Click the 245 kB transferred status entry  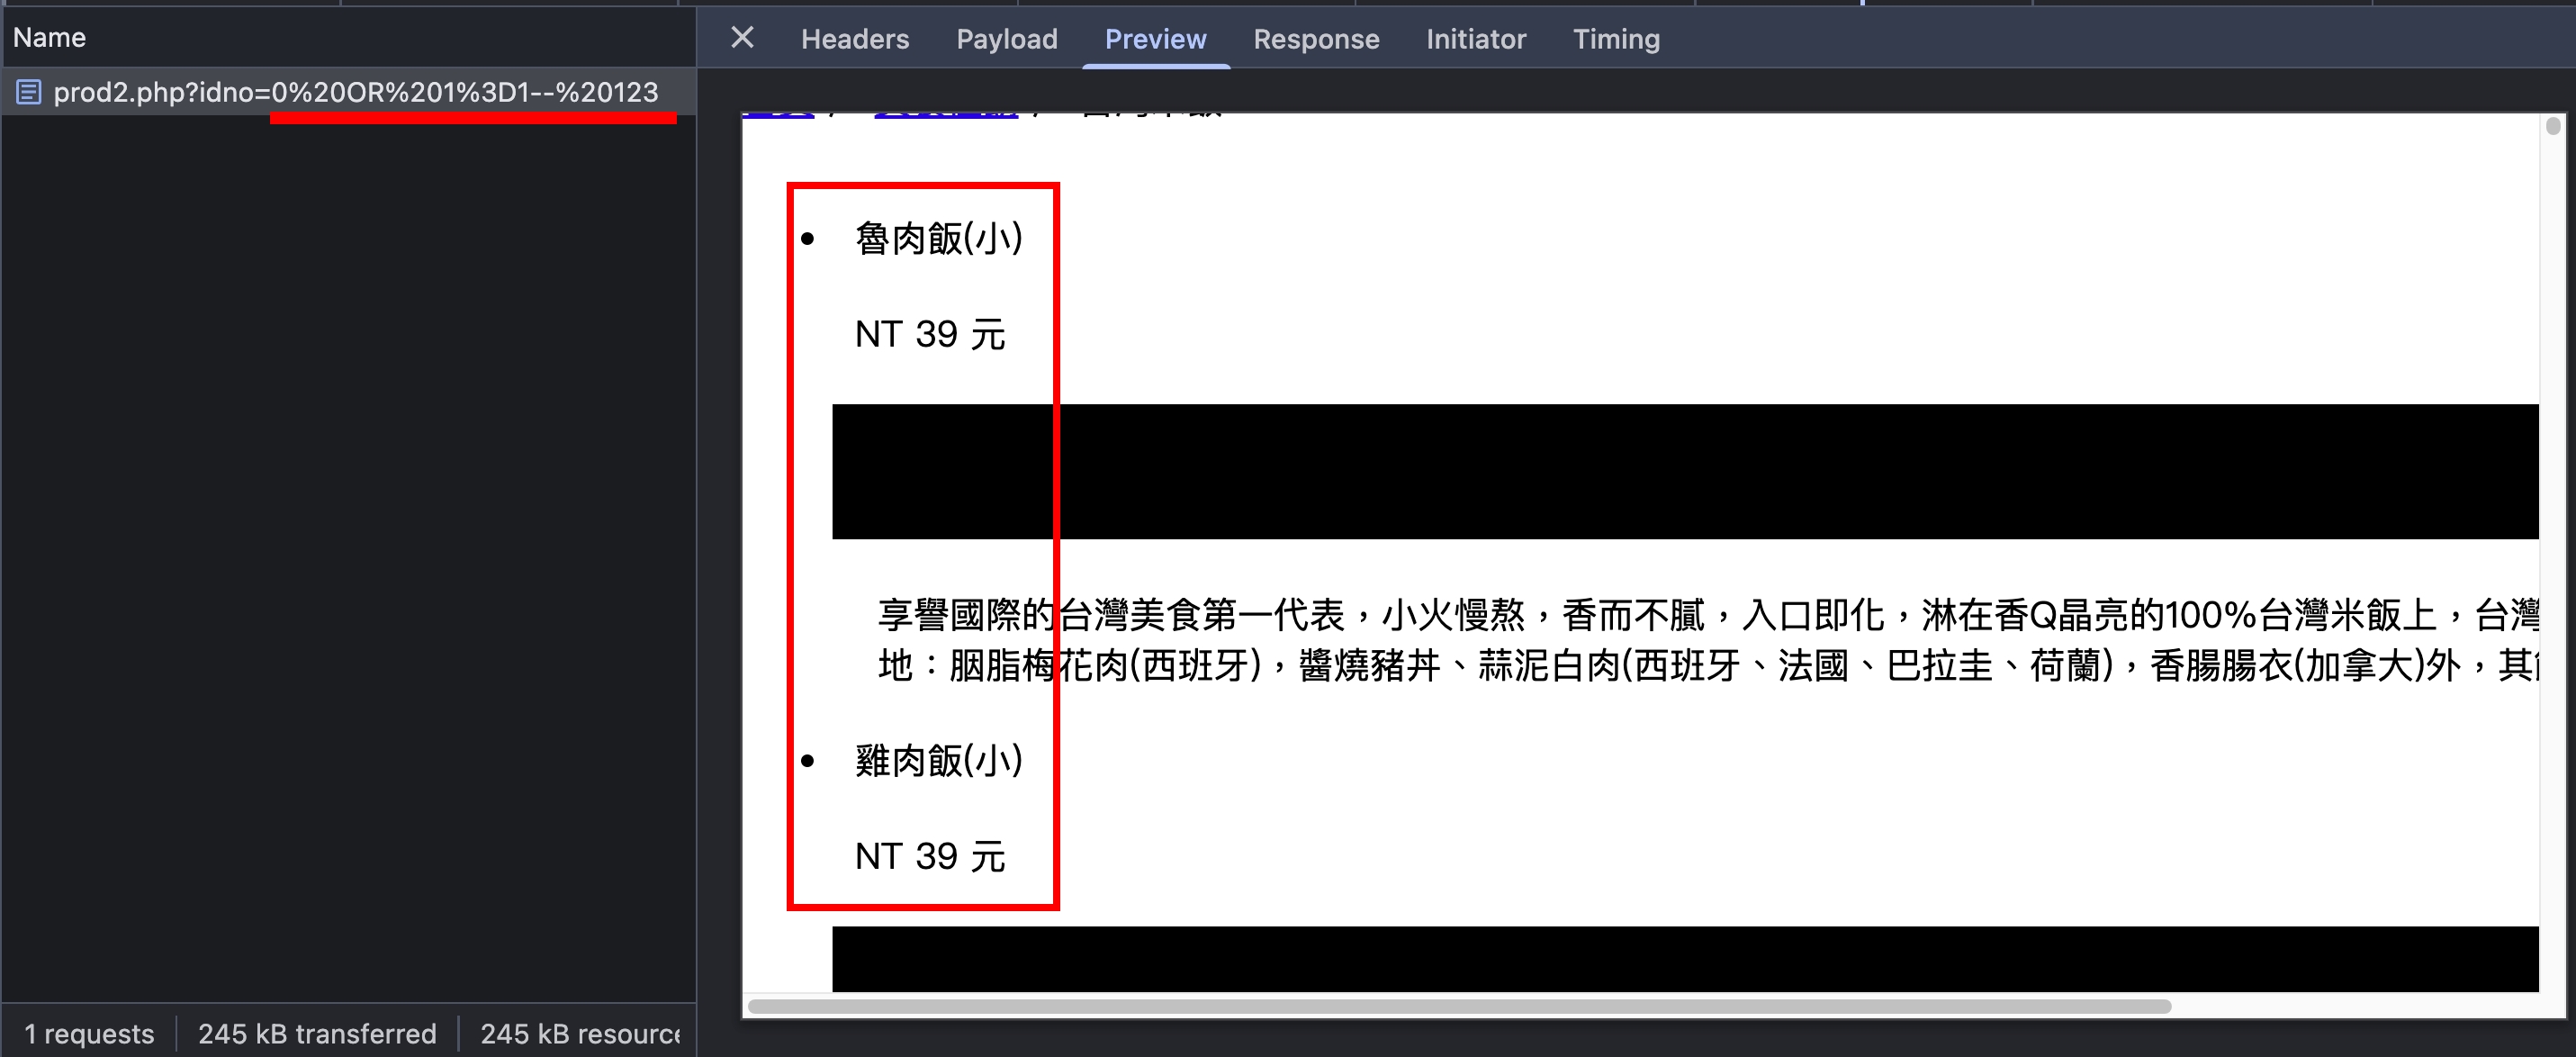coord(317,1033)
